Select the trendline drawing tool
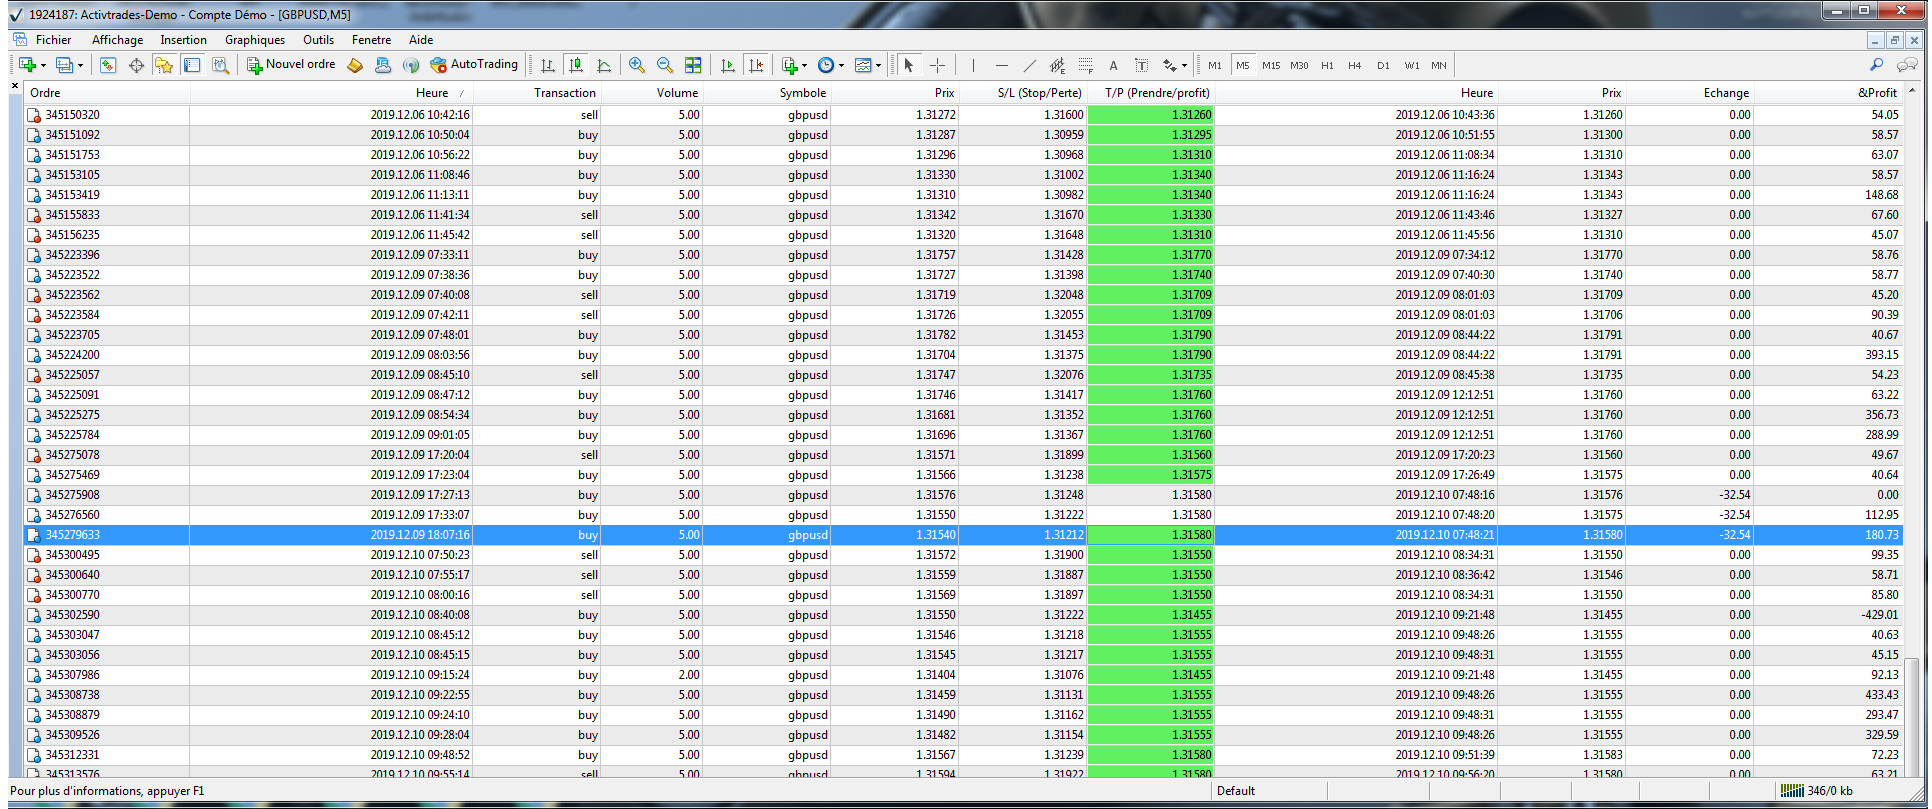This screenshot has height=809, width=1932. click(1029, 65)
